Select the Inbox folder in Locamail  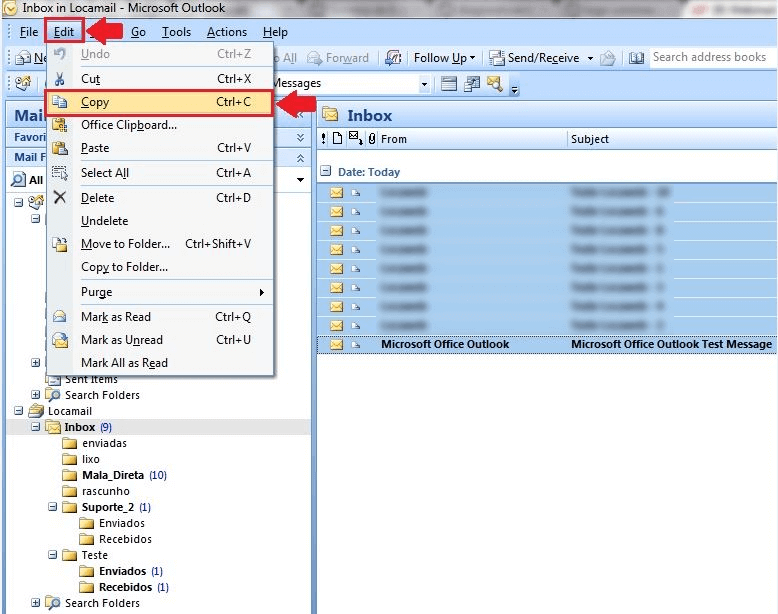click(79, 427)
